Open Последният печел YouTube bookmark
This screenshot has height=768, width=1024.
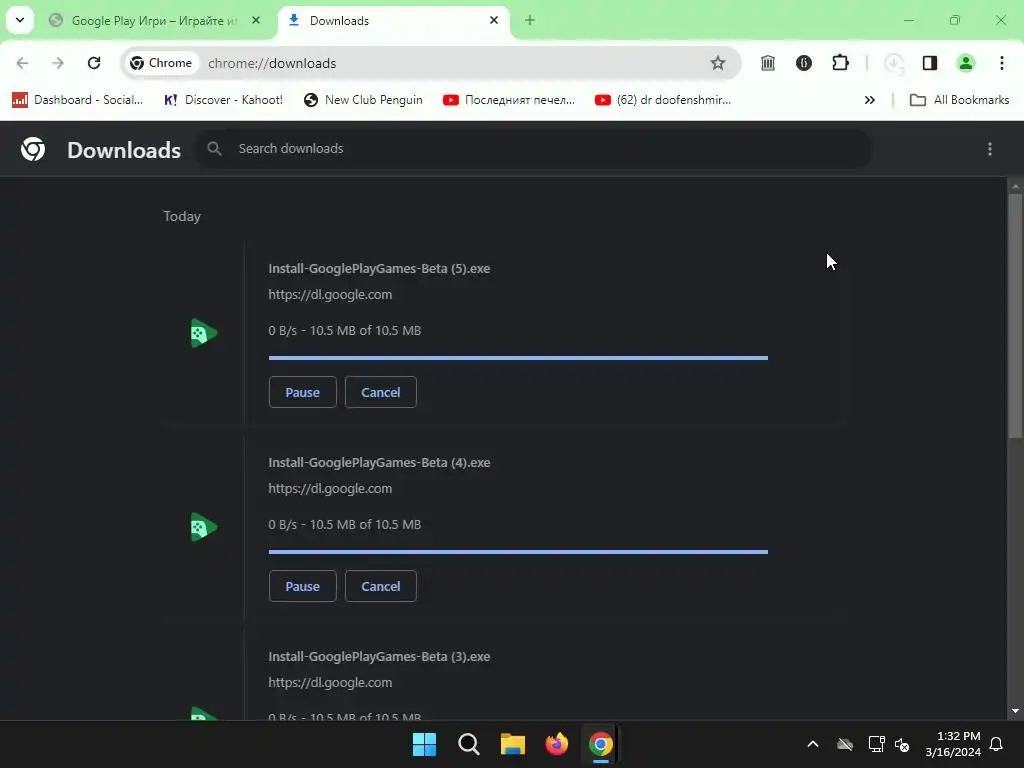pos(509,100)
